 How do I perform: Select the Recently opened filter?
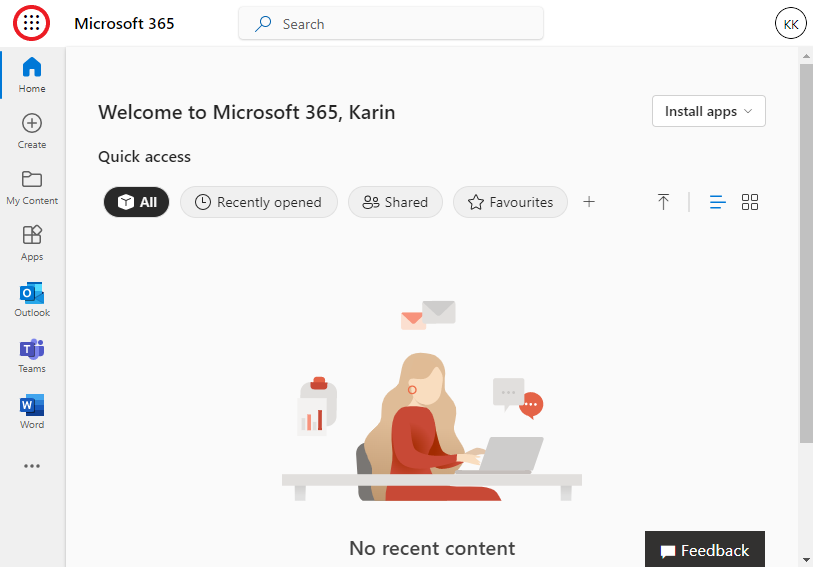coord(259,202)
